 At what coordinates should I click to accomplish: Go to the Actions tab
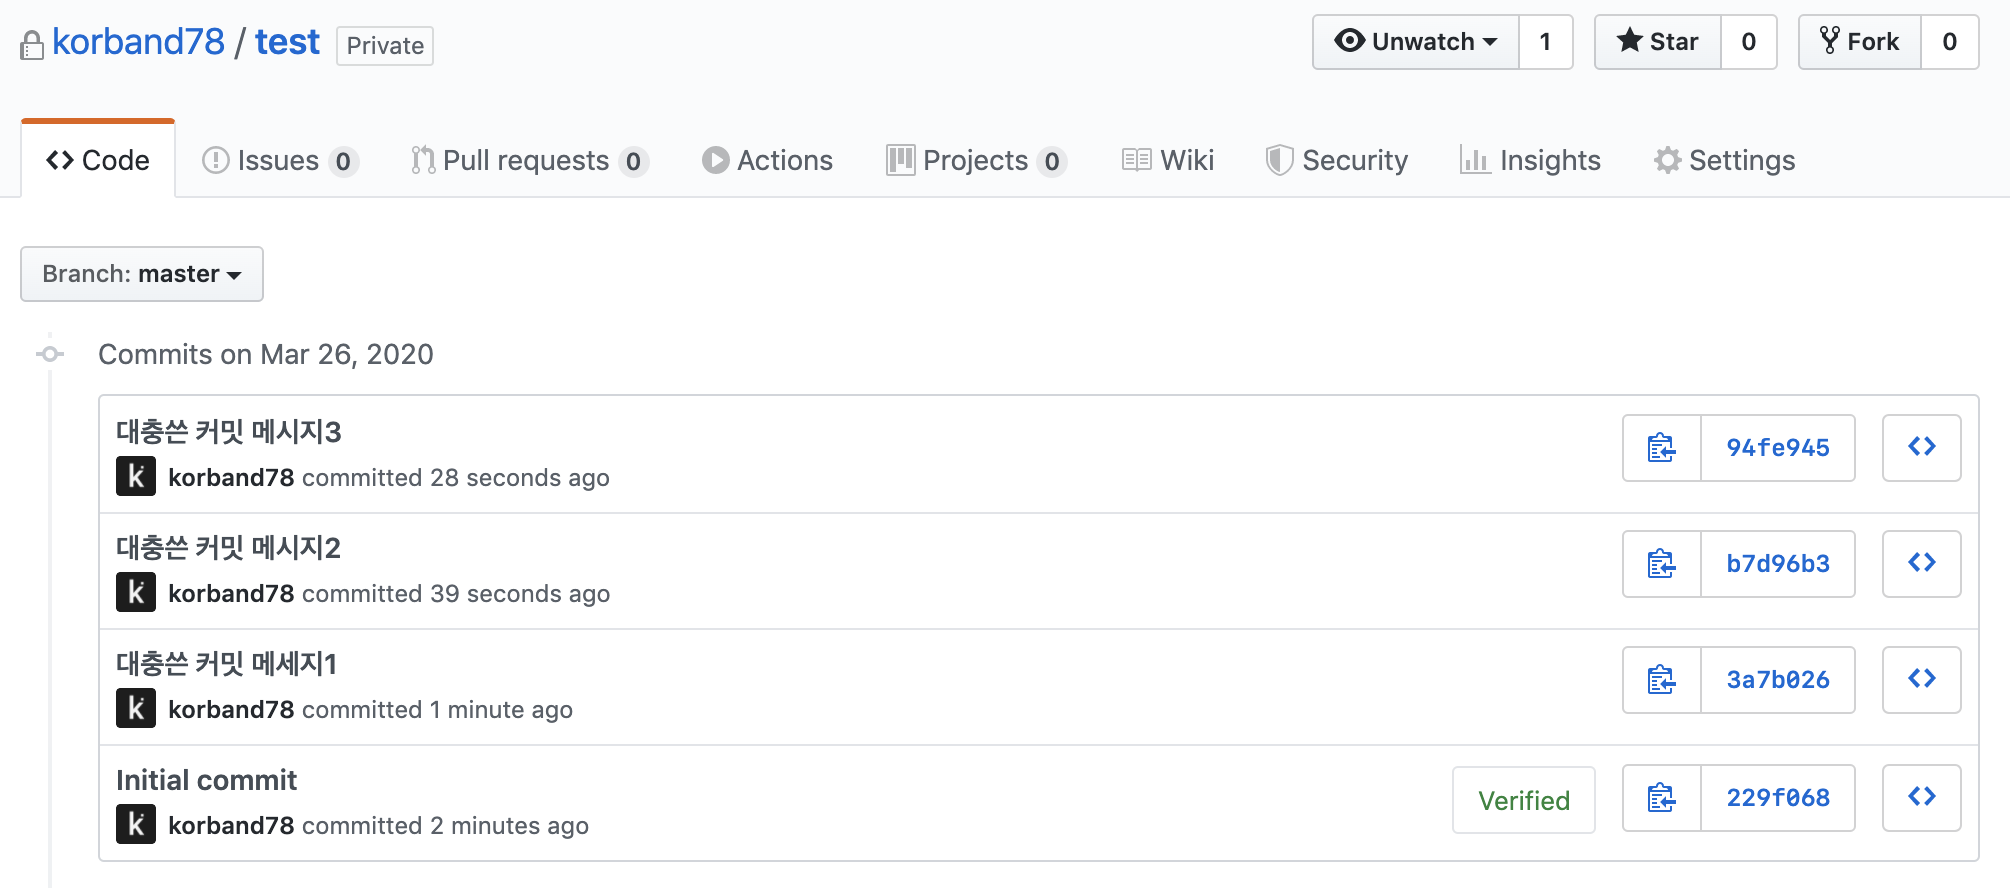click(x=767, y=161)
